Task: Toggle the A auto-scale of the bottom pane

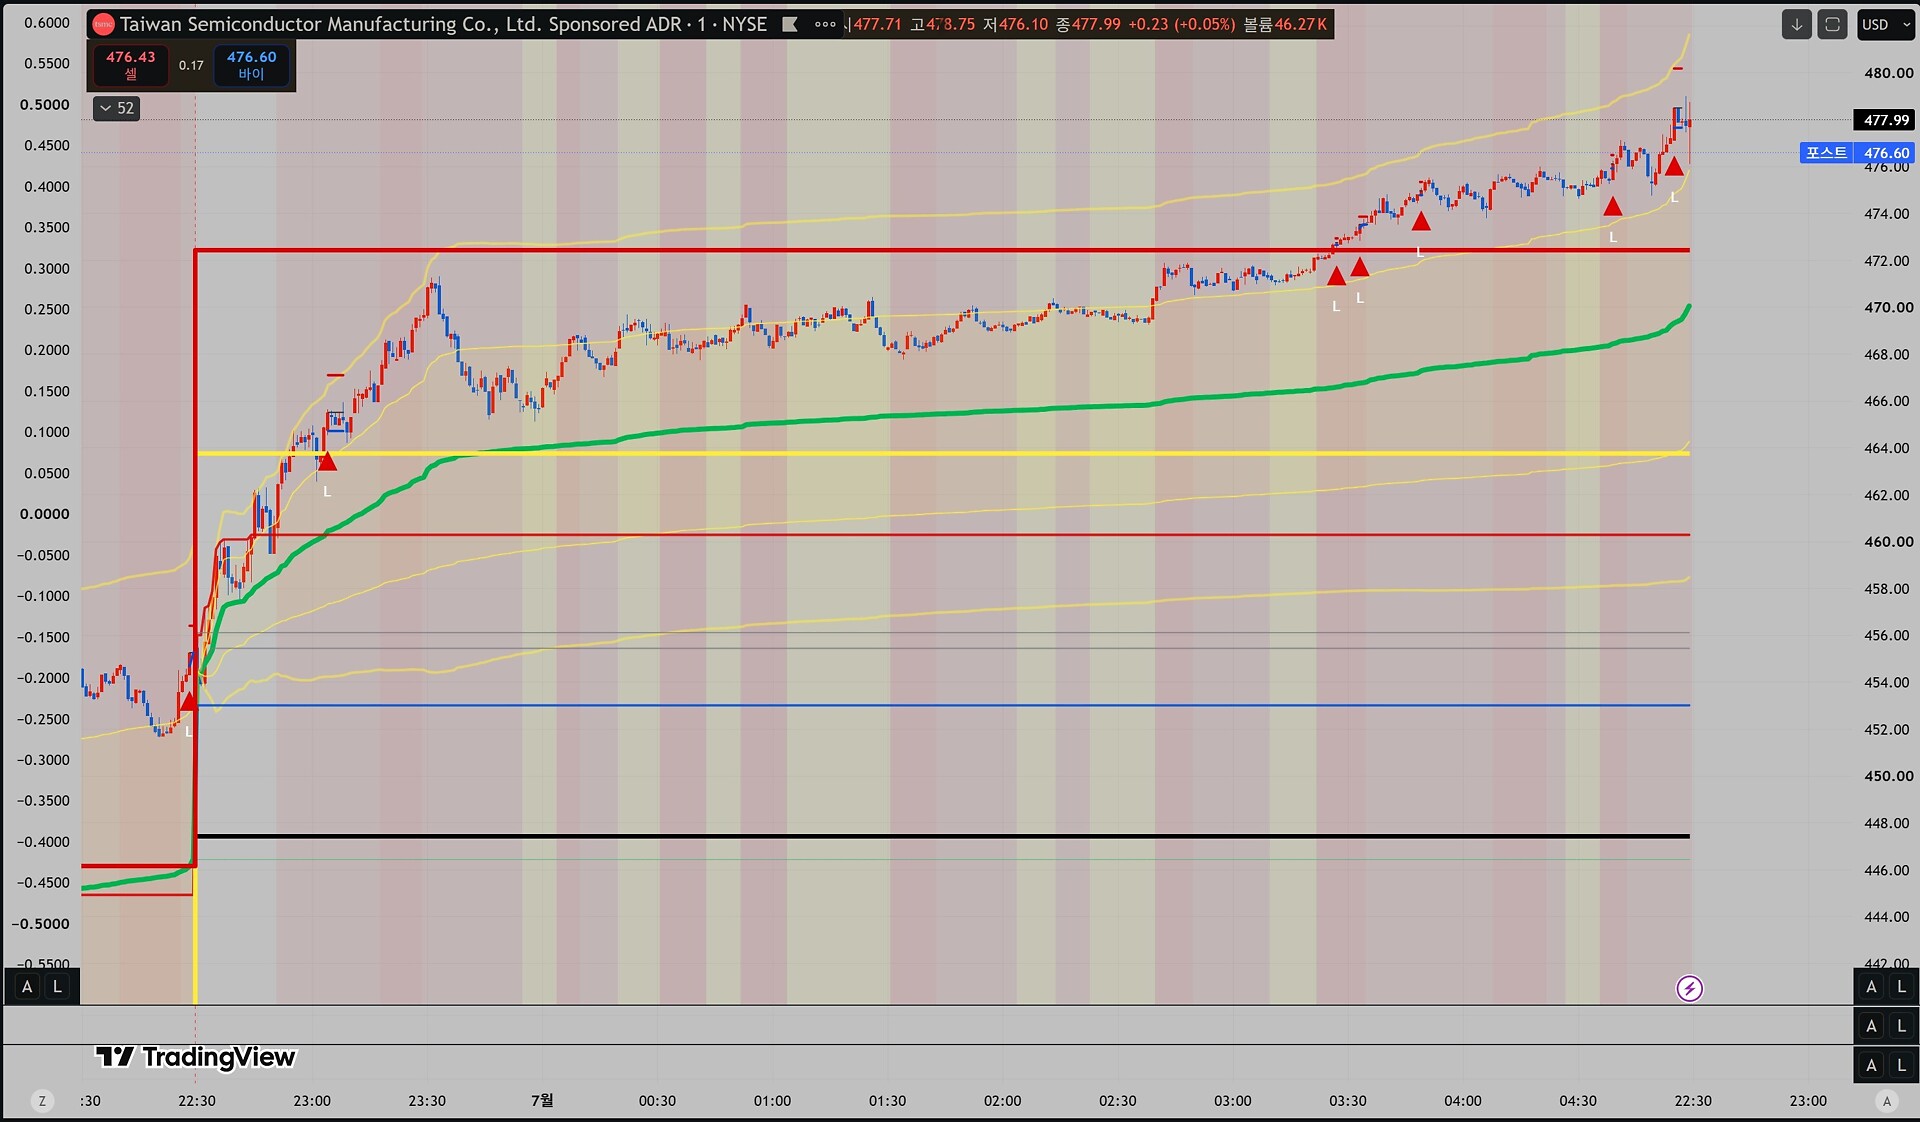Action: pos(1872,1066)
